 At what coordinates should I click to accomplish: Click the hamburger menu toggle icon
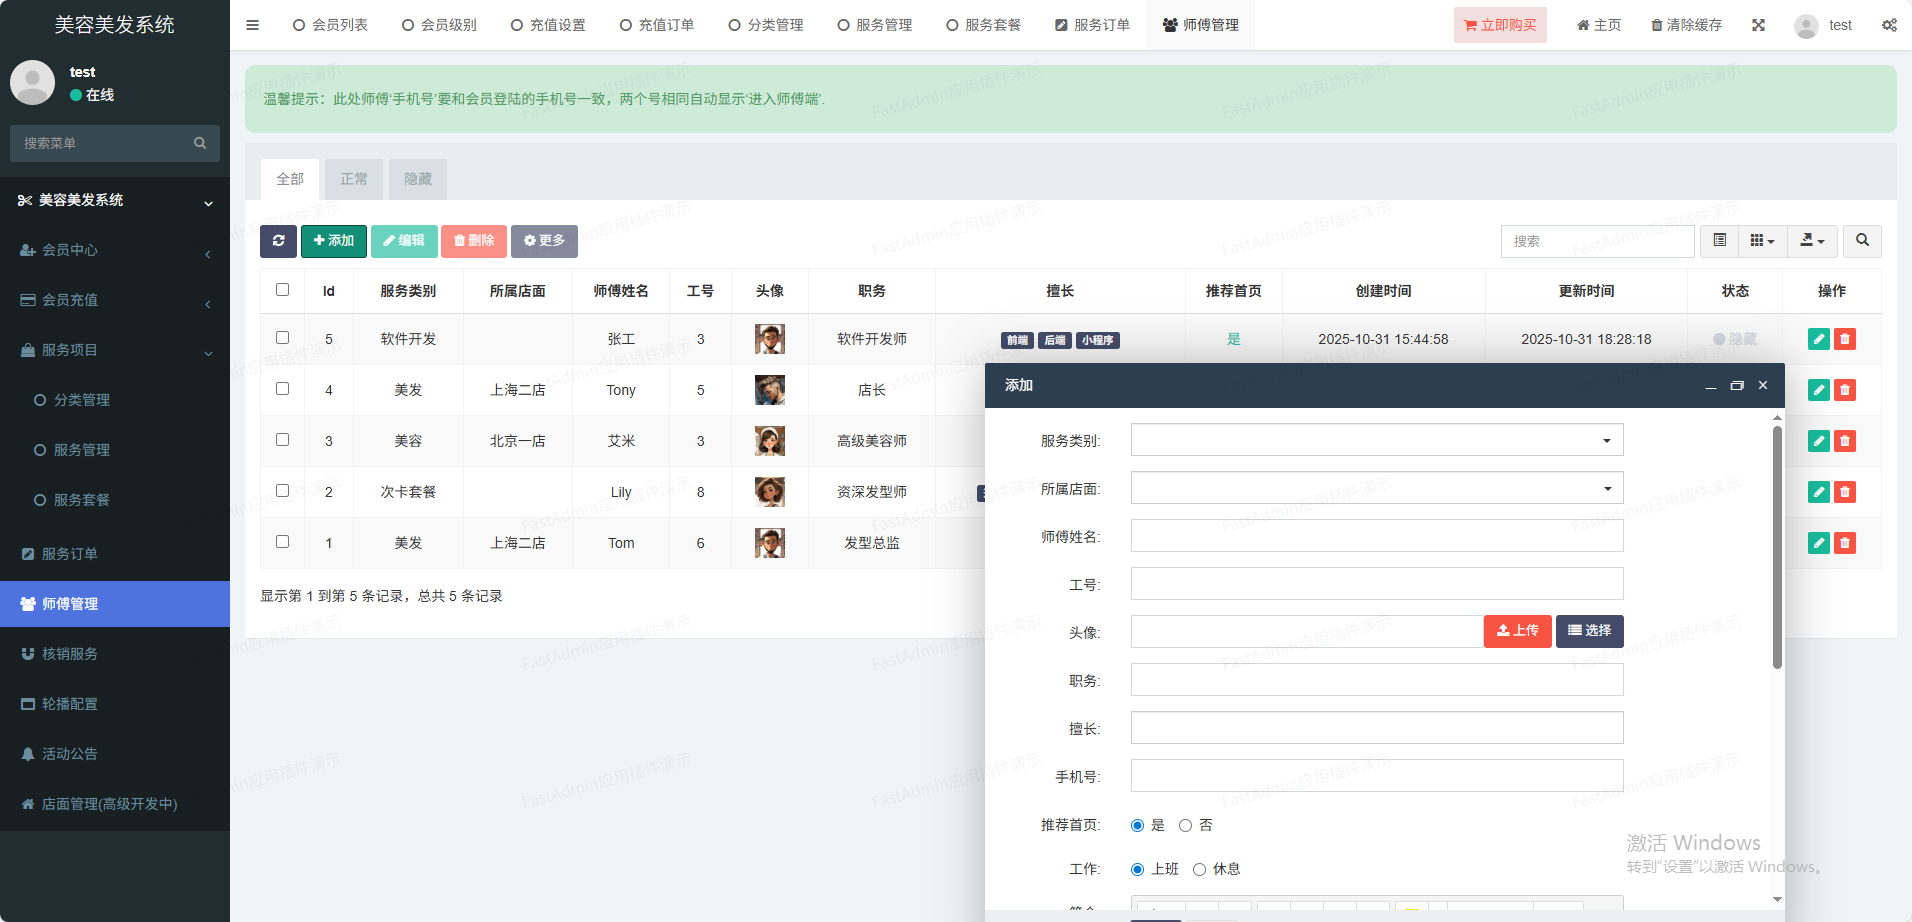tap(252, 25)
